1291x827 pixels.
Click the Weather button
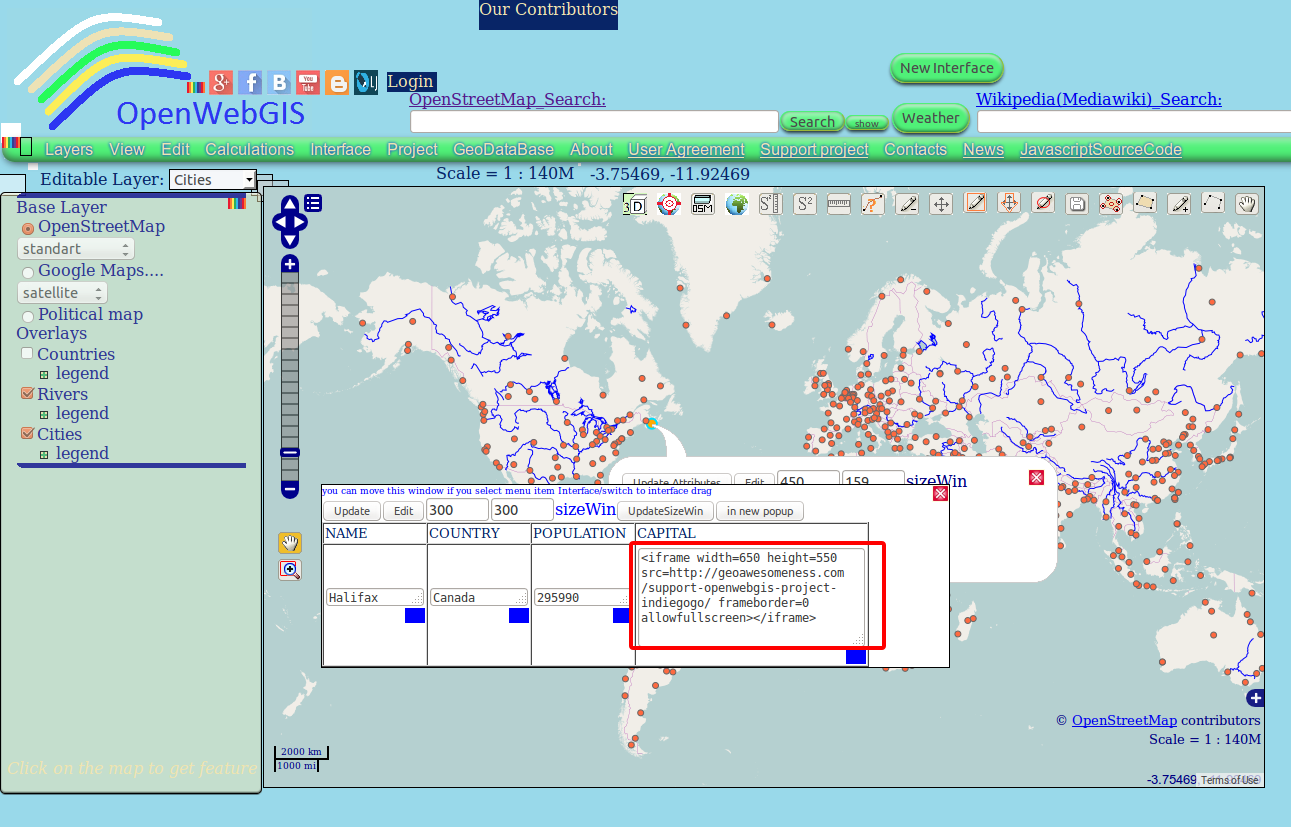(930, 118)
